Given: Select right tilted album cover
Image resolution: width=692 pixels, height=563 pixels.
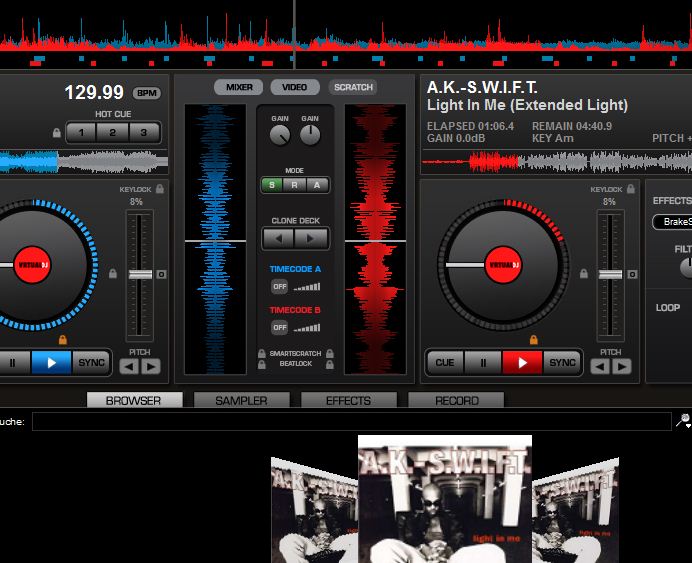Looking at the screenshot, I should coord(575,511).
